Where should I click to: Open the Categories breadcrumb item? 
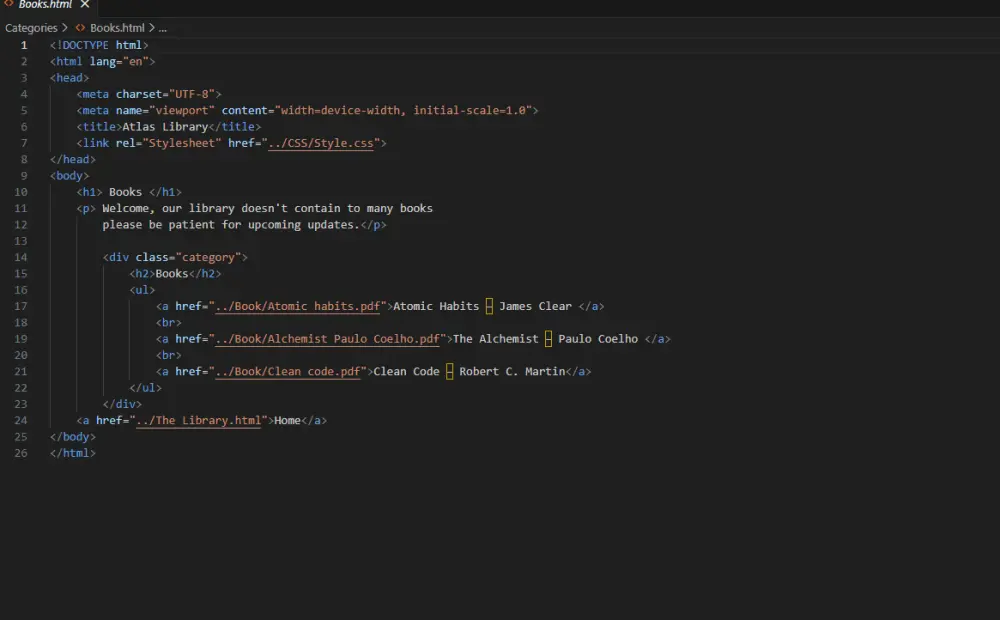click(32, 27)
